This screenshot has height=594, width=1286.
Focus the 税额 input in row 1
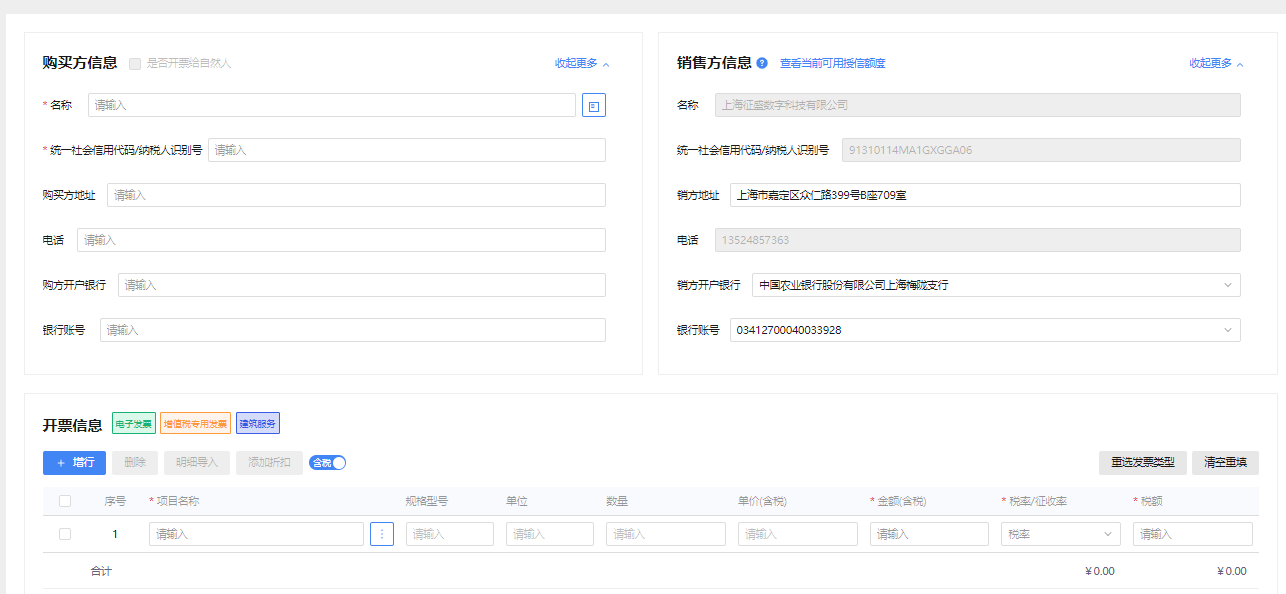(1193, 534)
